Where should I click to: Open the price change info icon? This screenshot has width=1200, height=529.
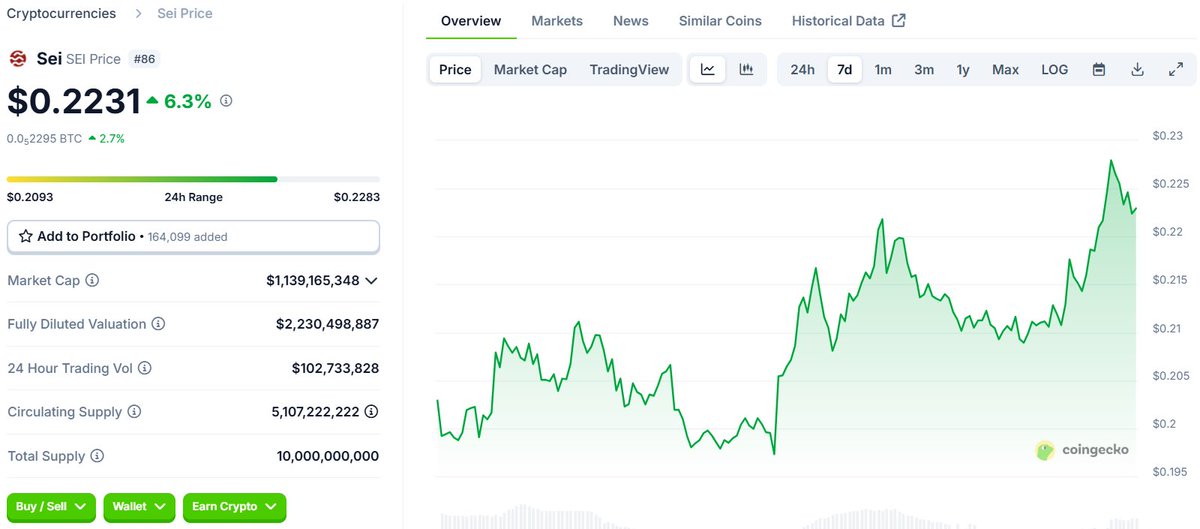click(226, 101)
